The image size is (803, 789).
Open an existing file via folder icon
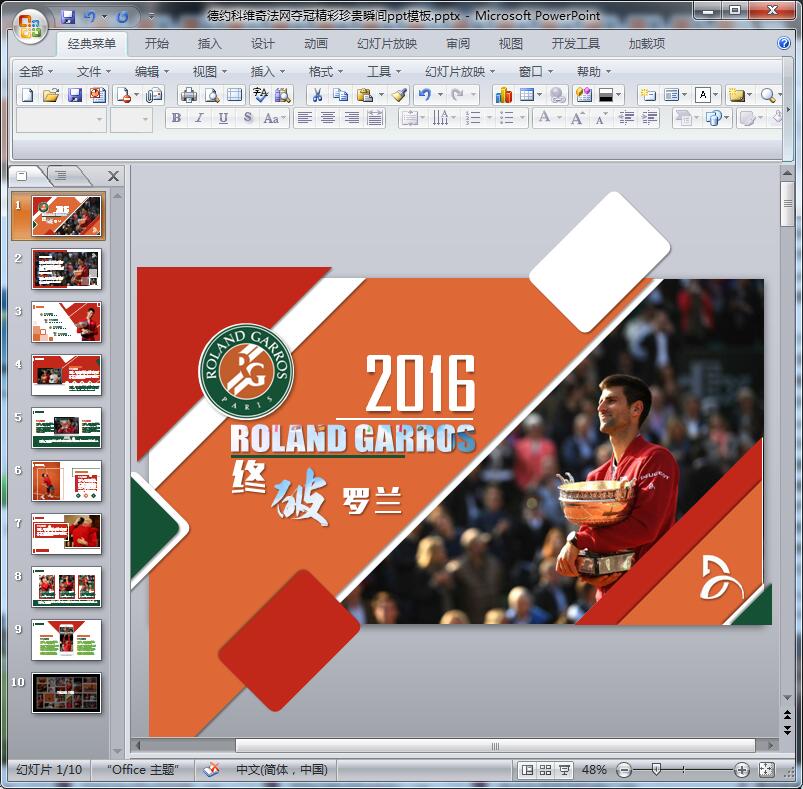pos(51,95)
